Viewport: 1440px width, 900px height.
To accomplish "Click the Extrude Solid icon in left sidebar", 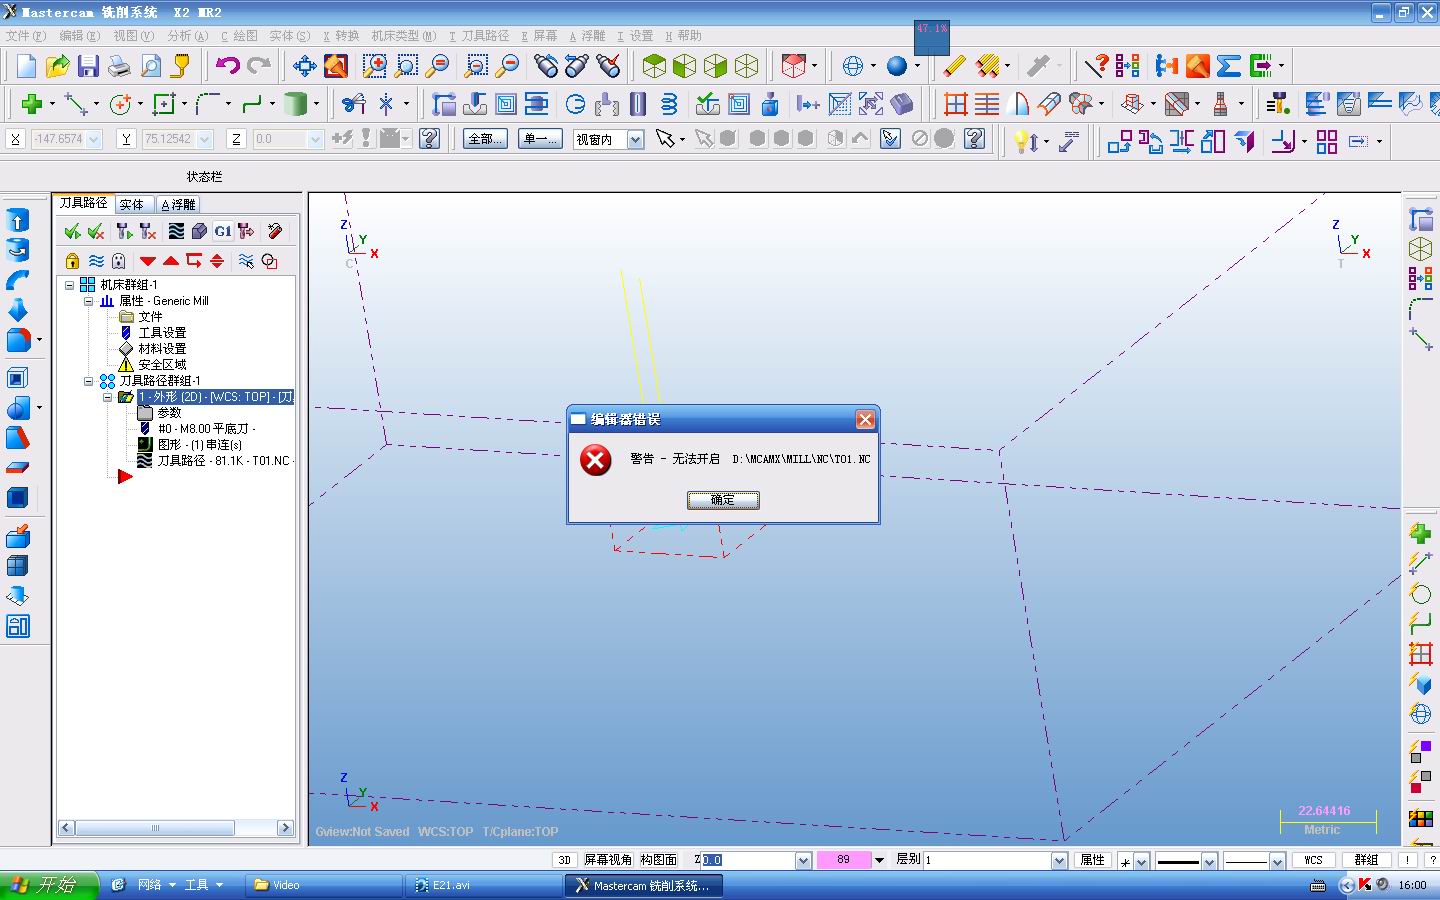I will click(18, 221).
